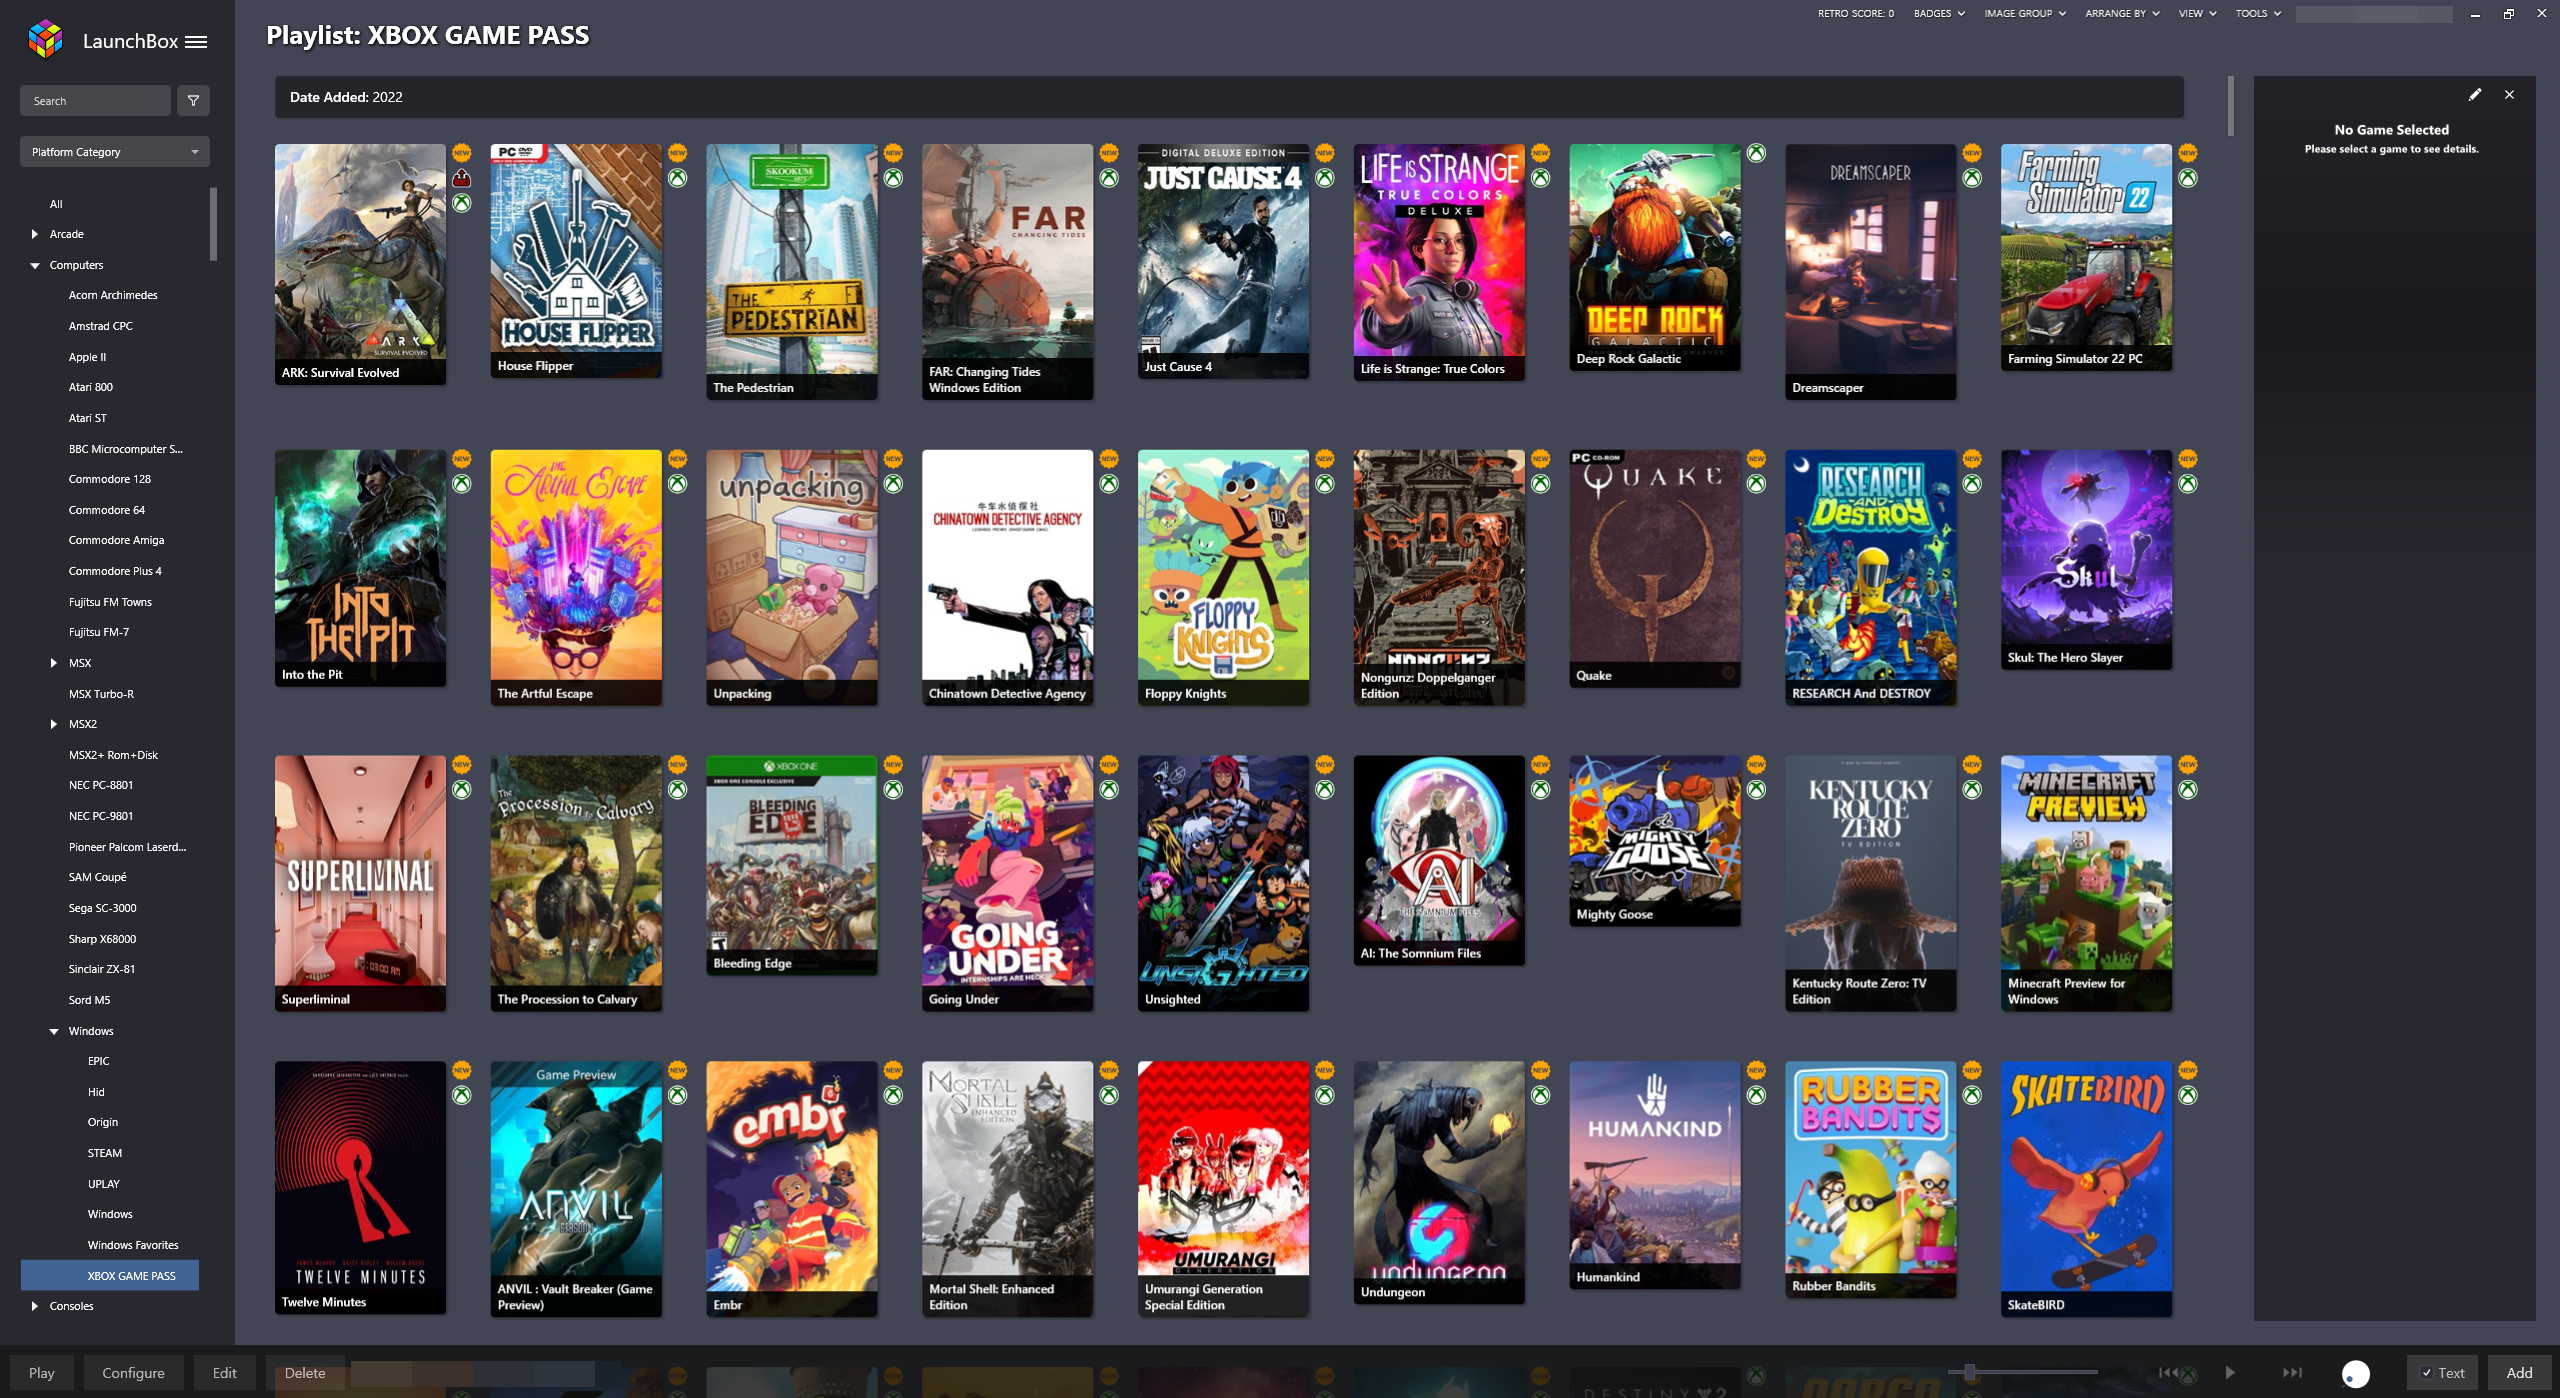This screenshot has height=1398, width=2560.
Task: Click the Configure button
Action: (x=133, y=1373)
